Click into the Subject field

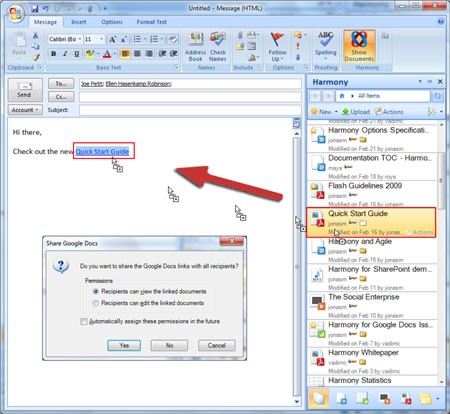(x=190, y=110)
